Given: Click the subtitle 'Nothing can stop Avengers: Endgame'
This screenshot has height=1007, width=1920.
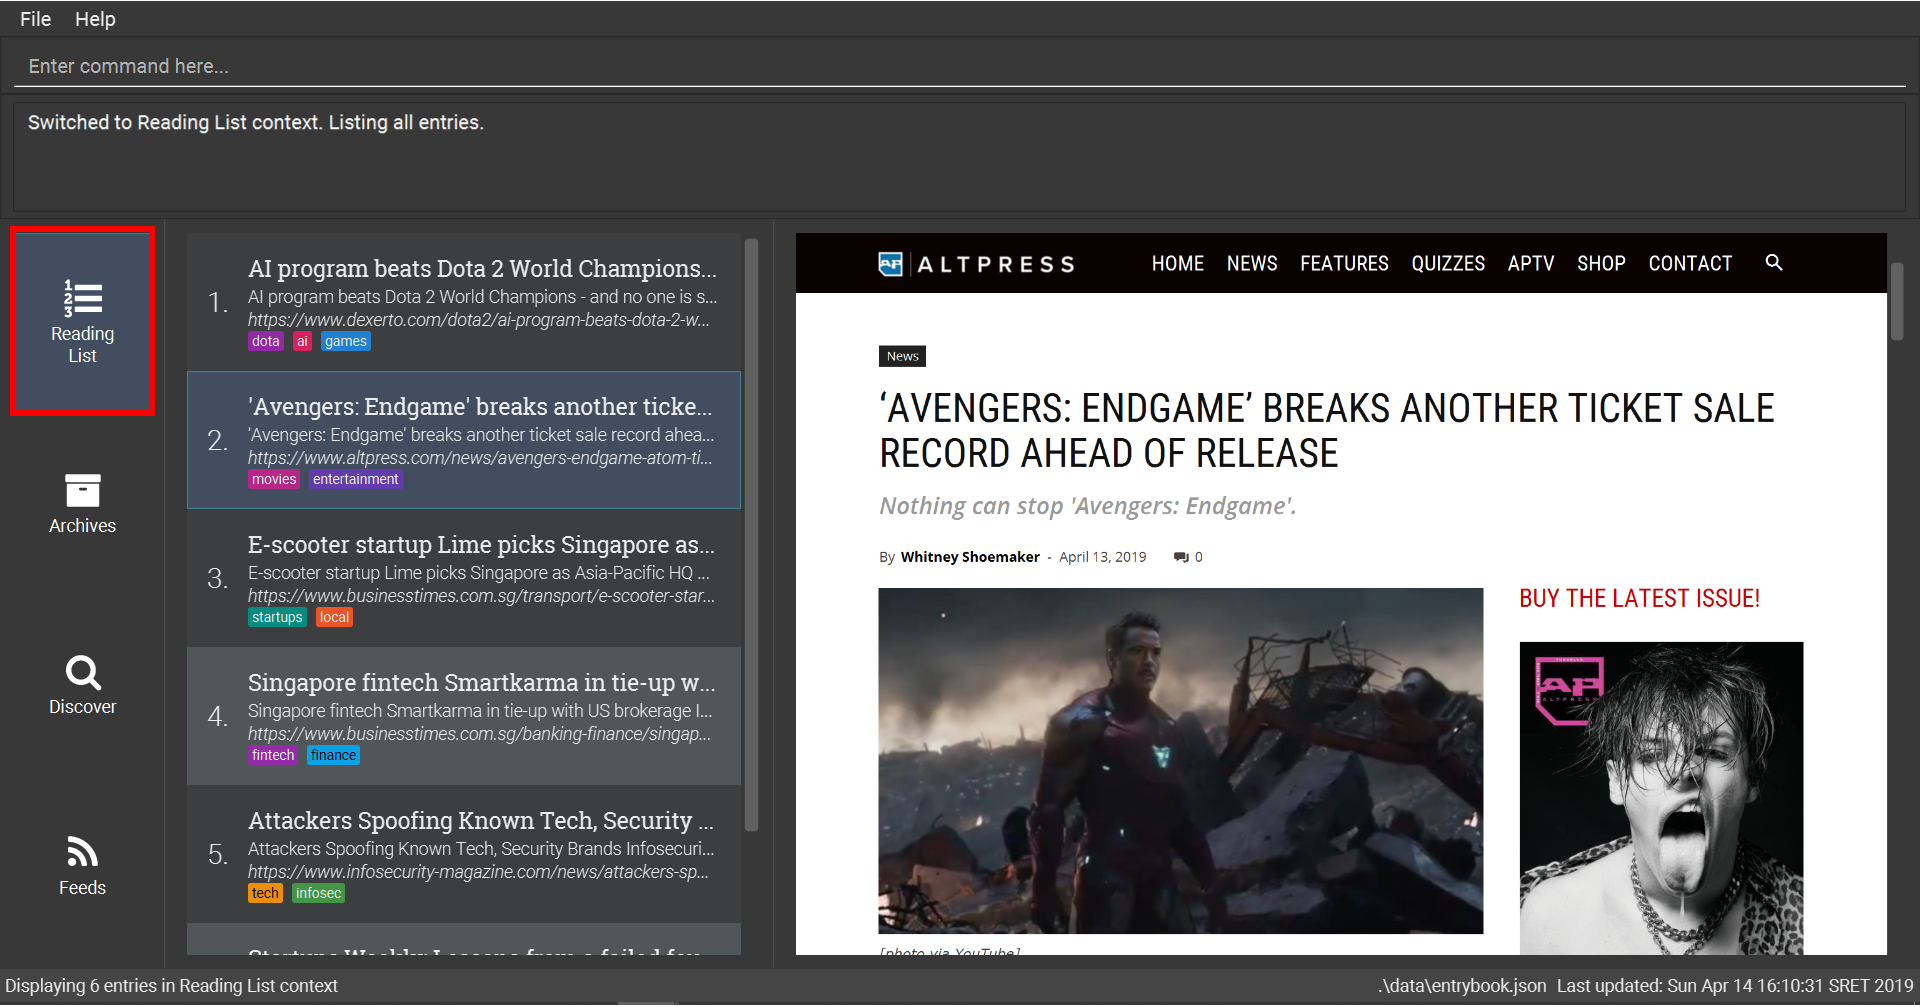Looking at the screenshot, I should point(1087,506).
